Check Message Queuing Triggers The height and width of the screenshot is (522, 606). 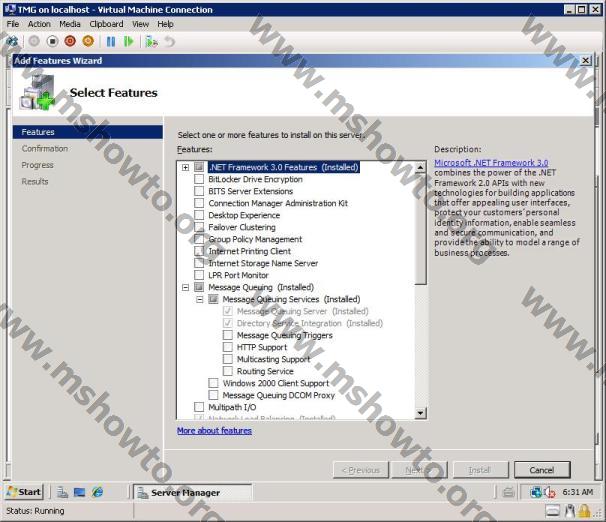(x=228, y=335)
